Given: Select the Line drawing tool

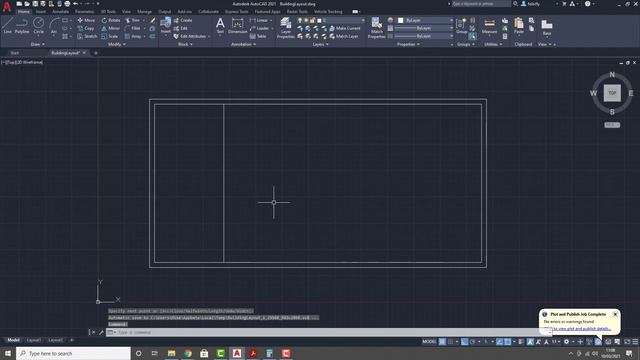Looking at the screenshot, I should [x=7, y=25].
